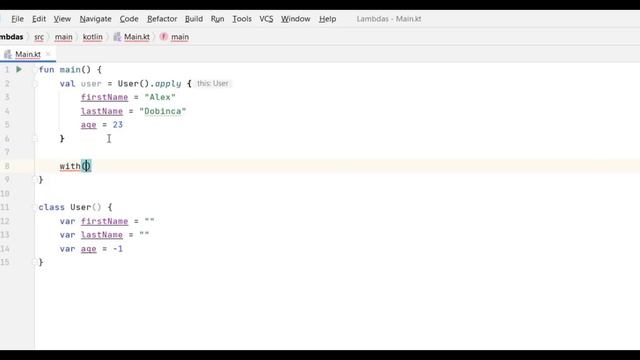Viewport: 640px width, 360px height.
Task: Click line number 11 in gutter
Action: [5, 207]
